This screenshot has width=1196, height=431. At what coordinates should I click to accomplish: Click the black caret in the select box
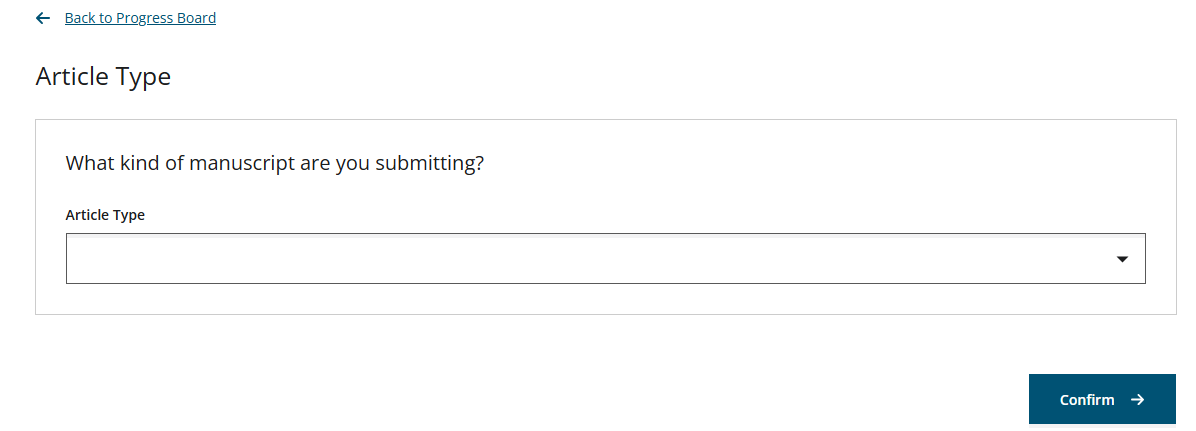(x=1122, y=259)
